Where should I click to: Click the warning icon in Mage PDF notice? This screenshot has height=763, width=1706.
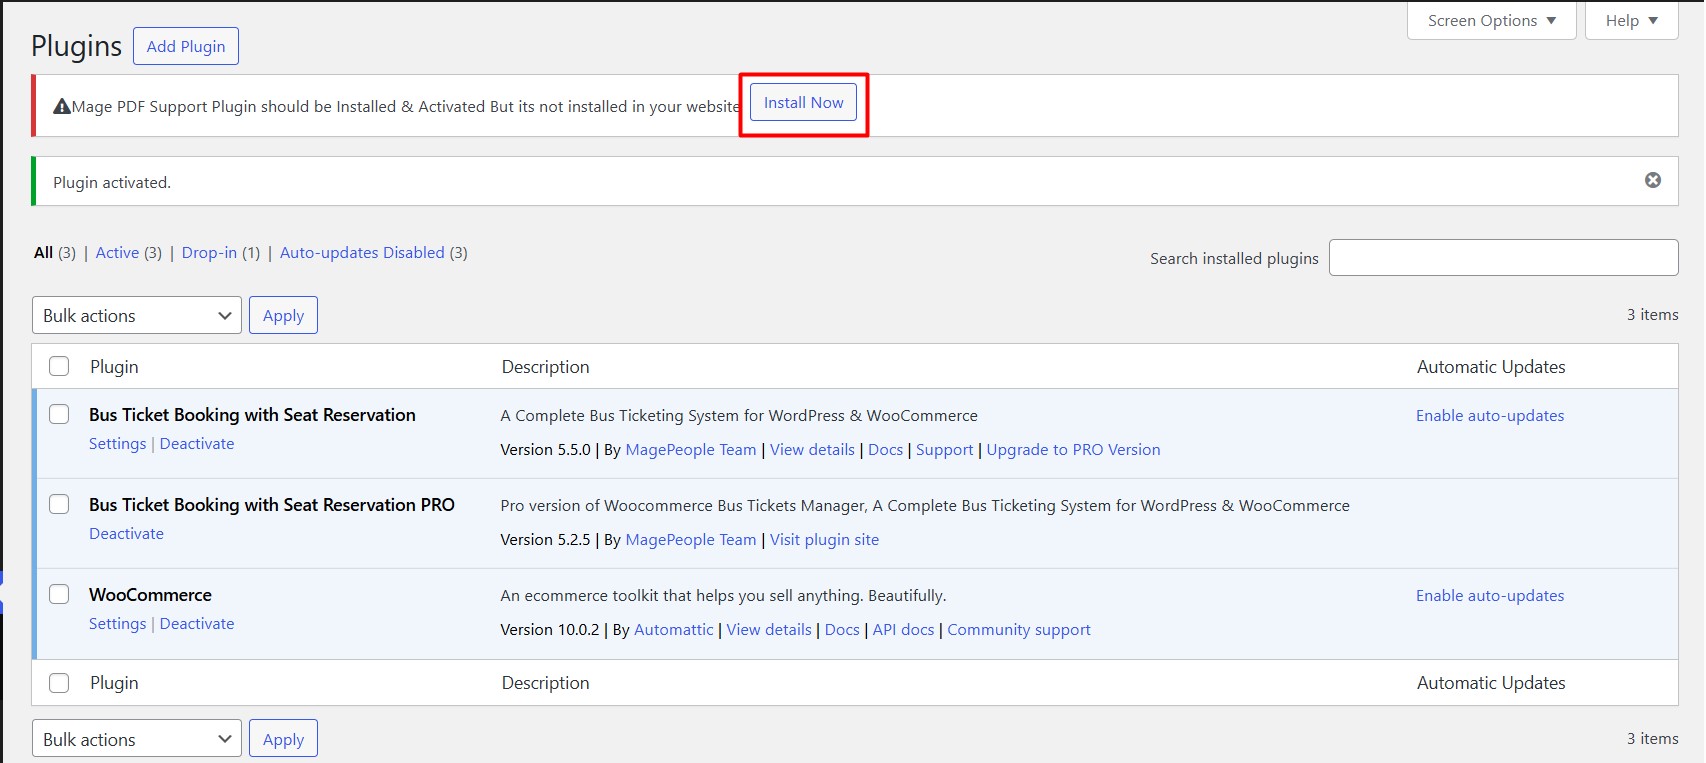coord(62,106)
